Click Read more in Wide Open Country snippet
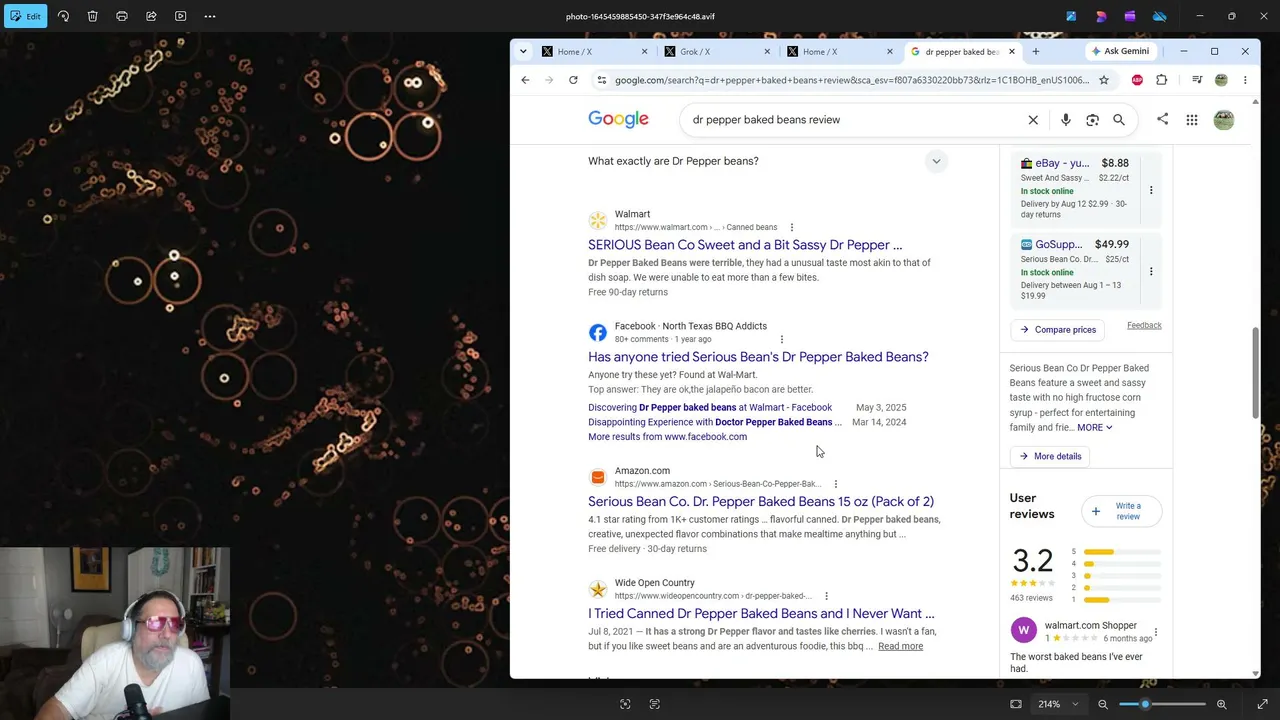The width and height of the screenshot is (1280, 720). click(x=900, y=646)
